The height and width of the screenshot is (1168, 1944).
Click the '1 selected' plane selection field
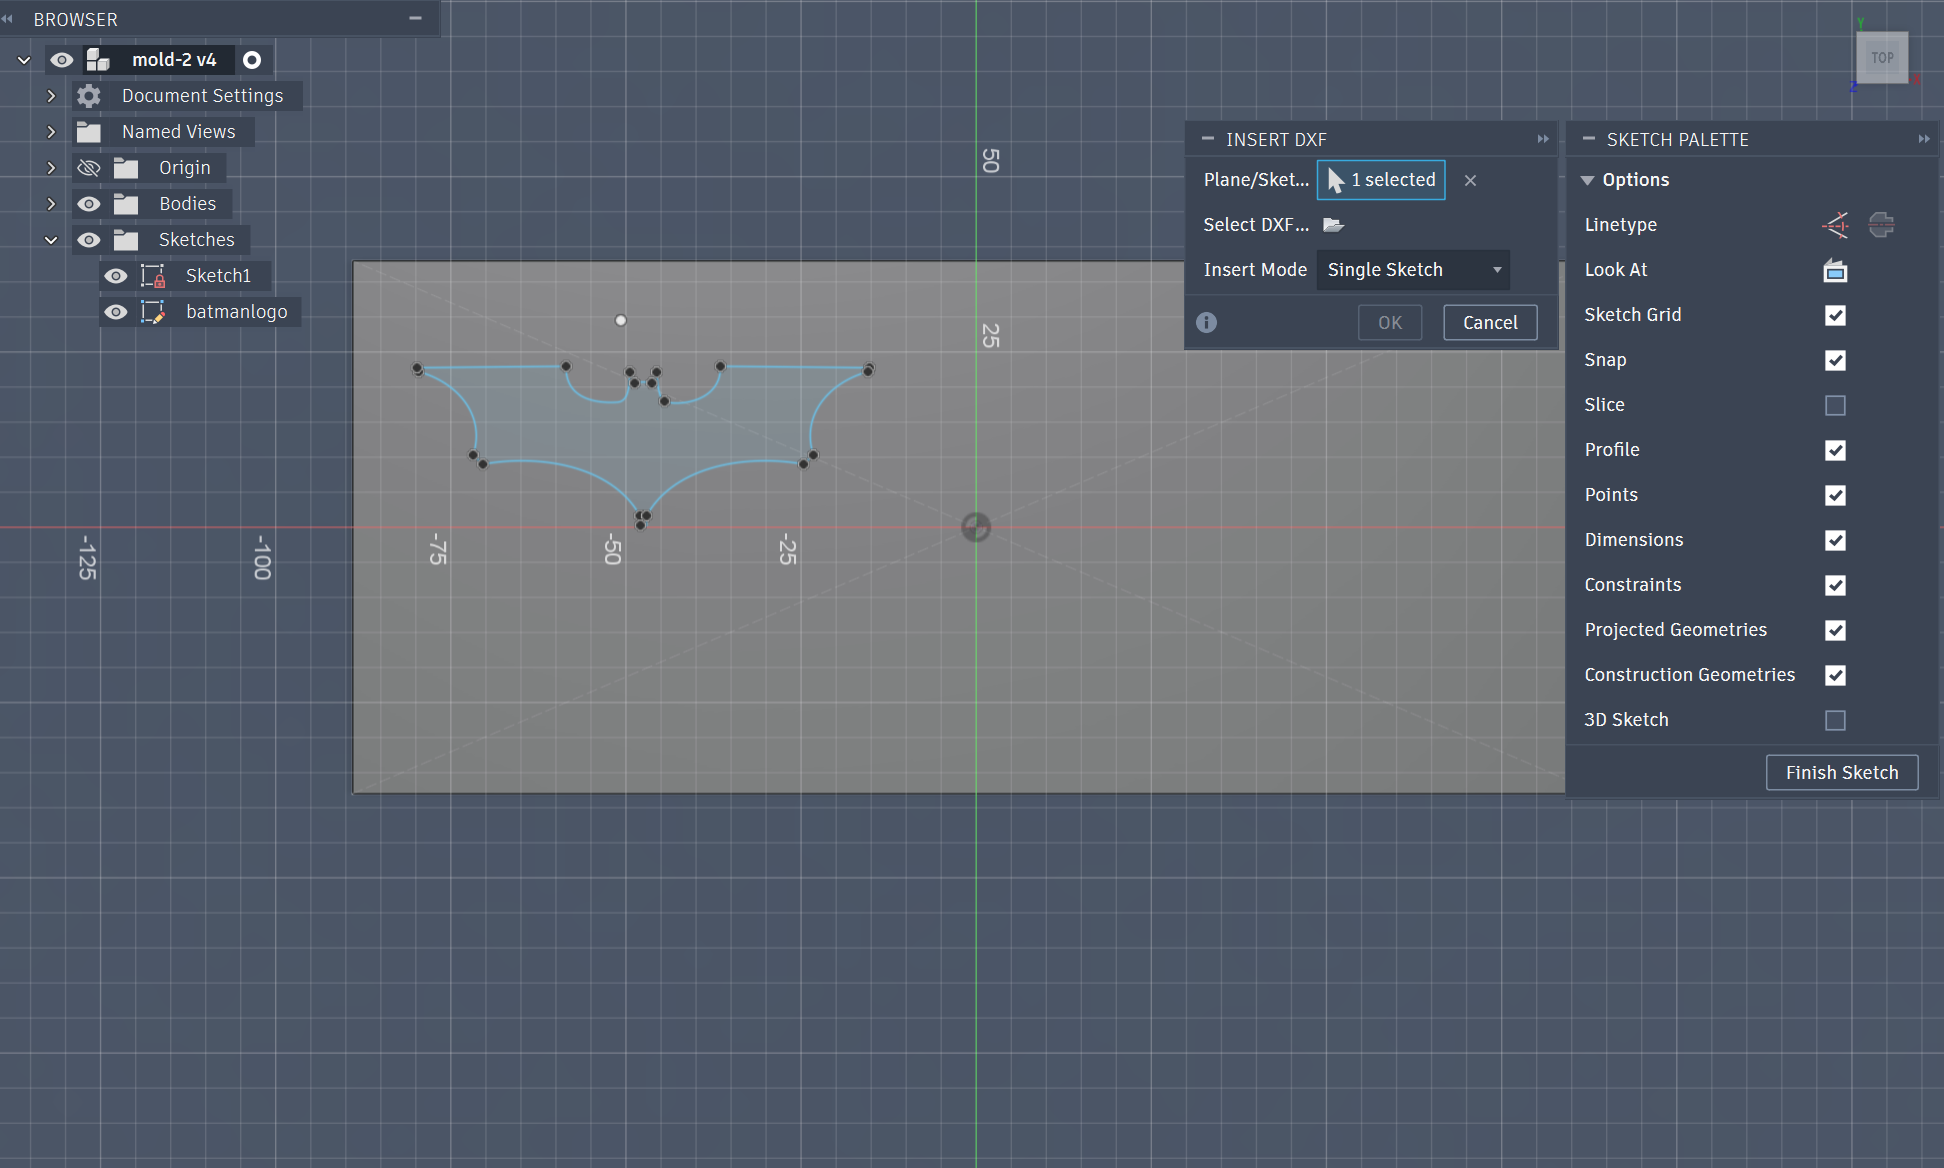[1381, 180]
